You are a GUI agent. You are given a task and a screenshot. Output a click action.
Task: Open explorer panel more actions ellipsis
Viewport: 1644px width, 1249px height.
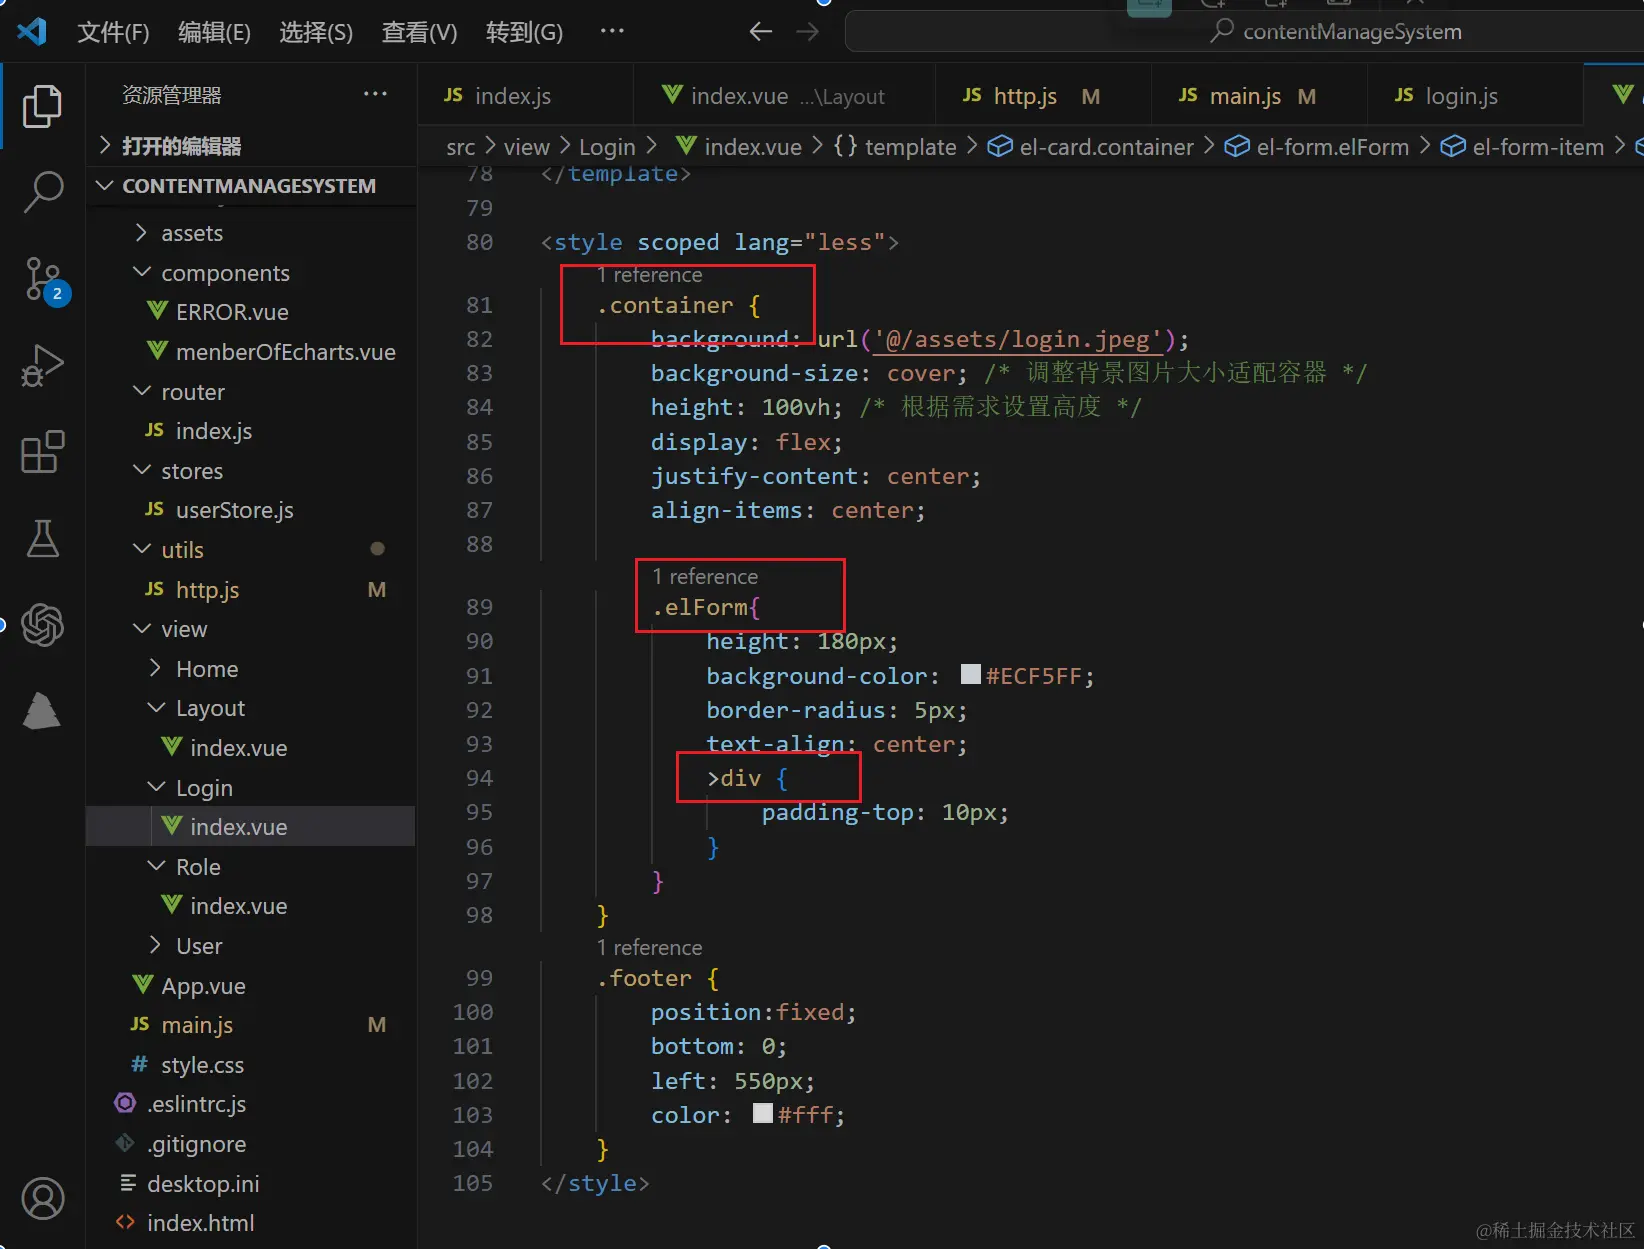pyautogui.click(x=375, y=94)
